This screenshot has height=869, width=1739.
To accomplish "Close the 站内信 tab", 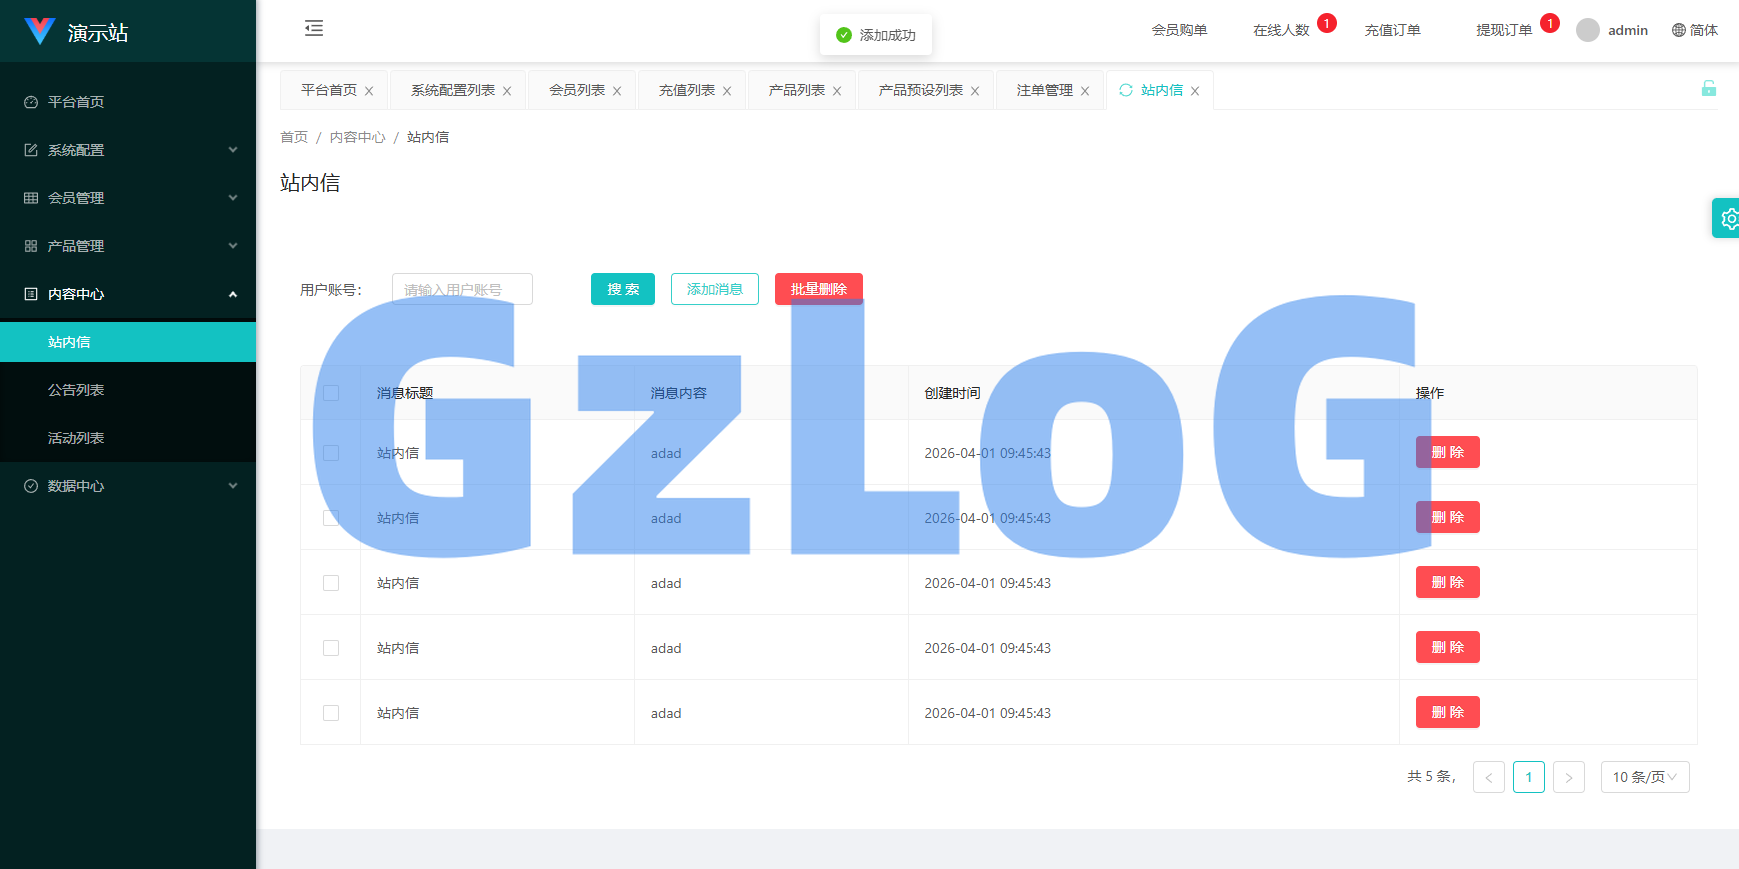I will tap(1195, 91).
